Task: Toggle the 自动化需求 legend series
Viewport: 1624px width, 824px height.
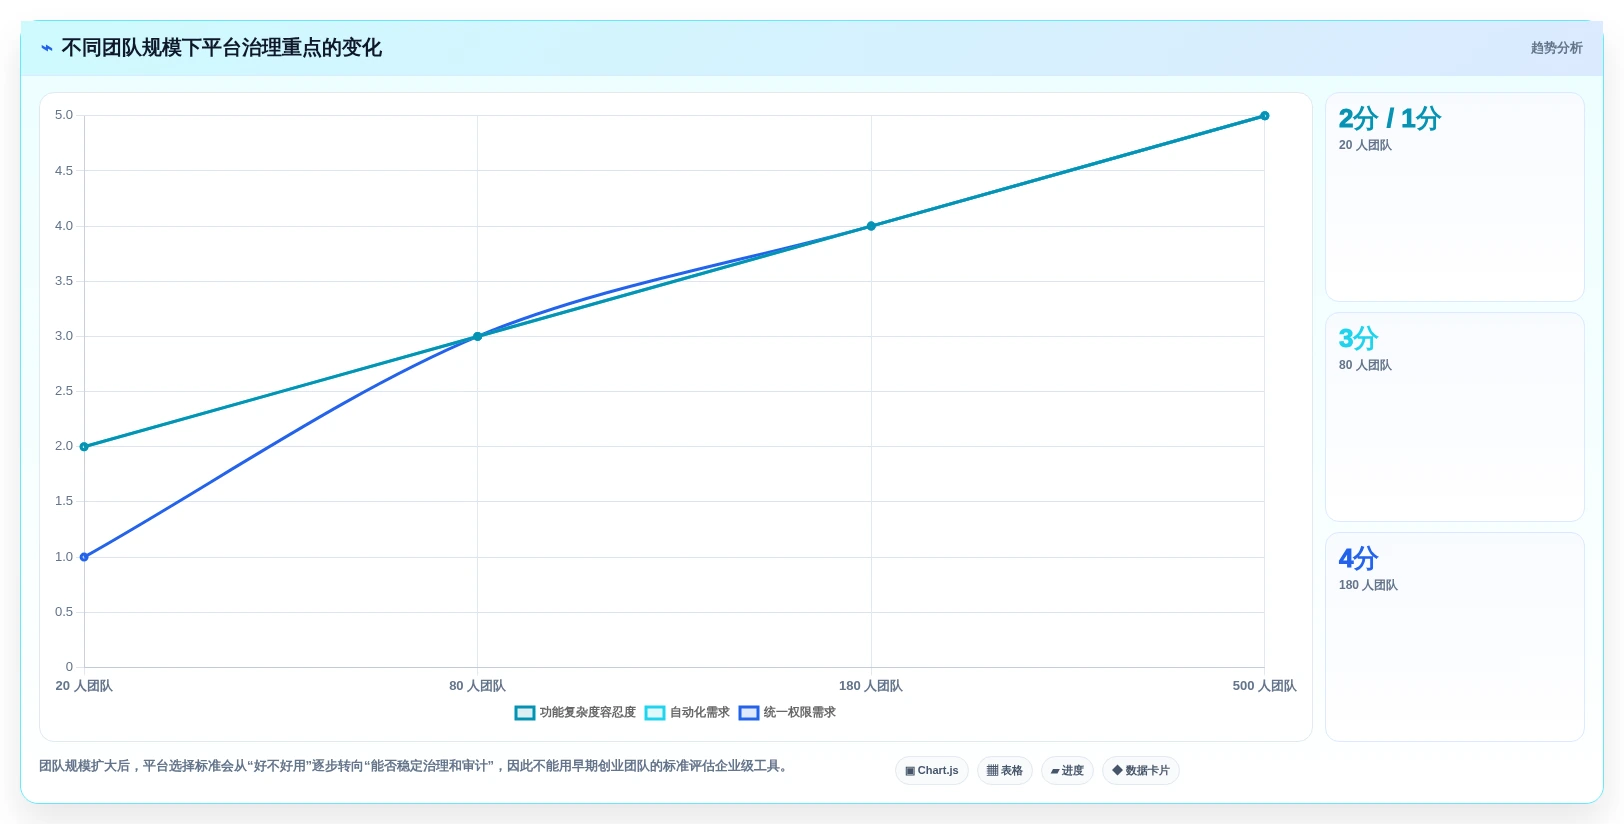Action: point(687,713)
